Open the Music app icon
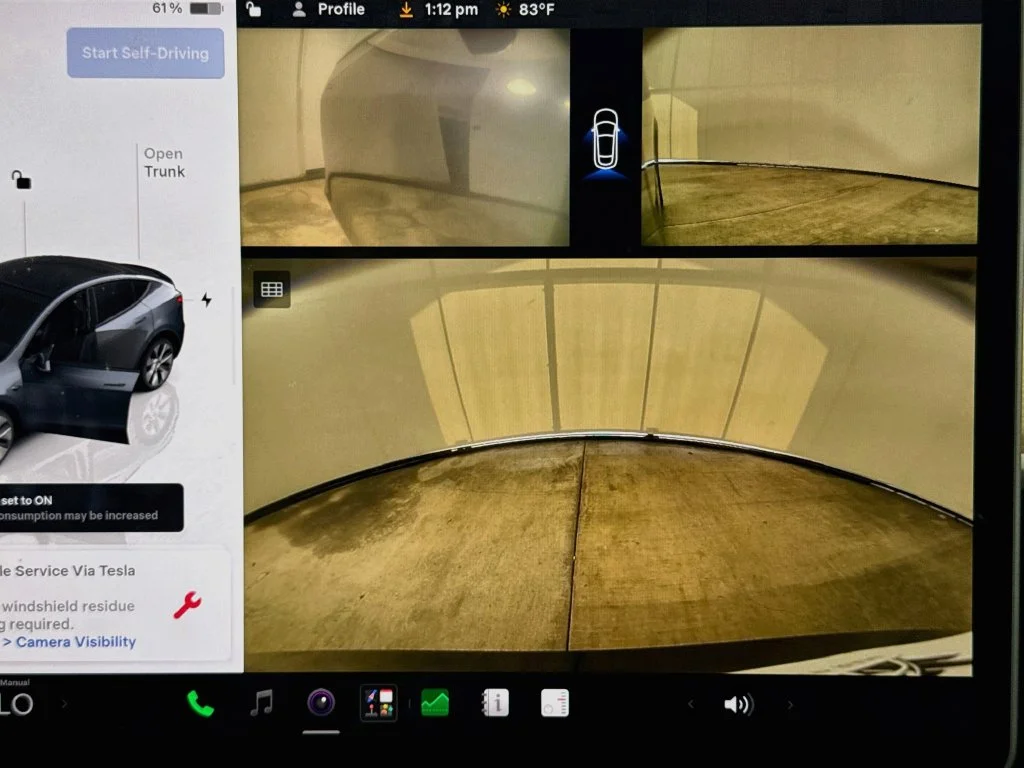Viewport: 1024px width, 768px height. pos(261,703)
